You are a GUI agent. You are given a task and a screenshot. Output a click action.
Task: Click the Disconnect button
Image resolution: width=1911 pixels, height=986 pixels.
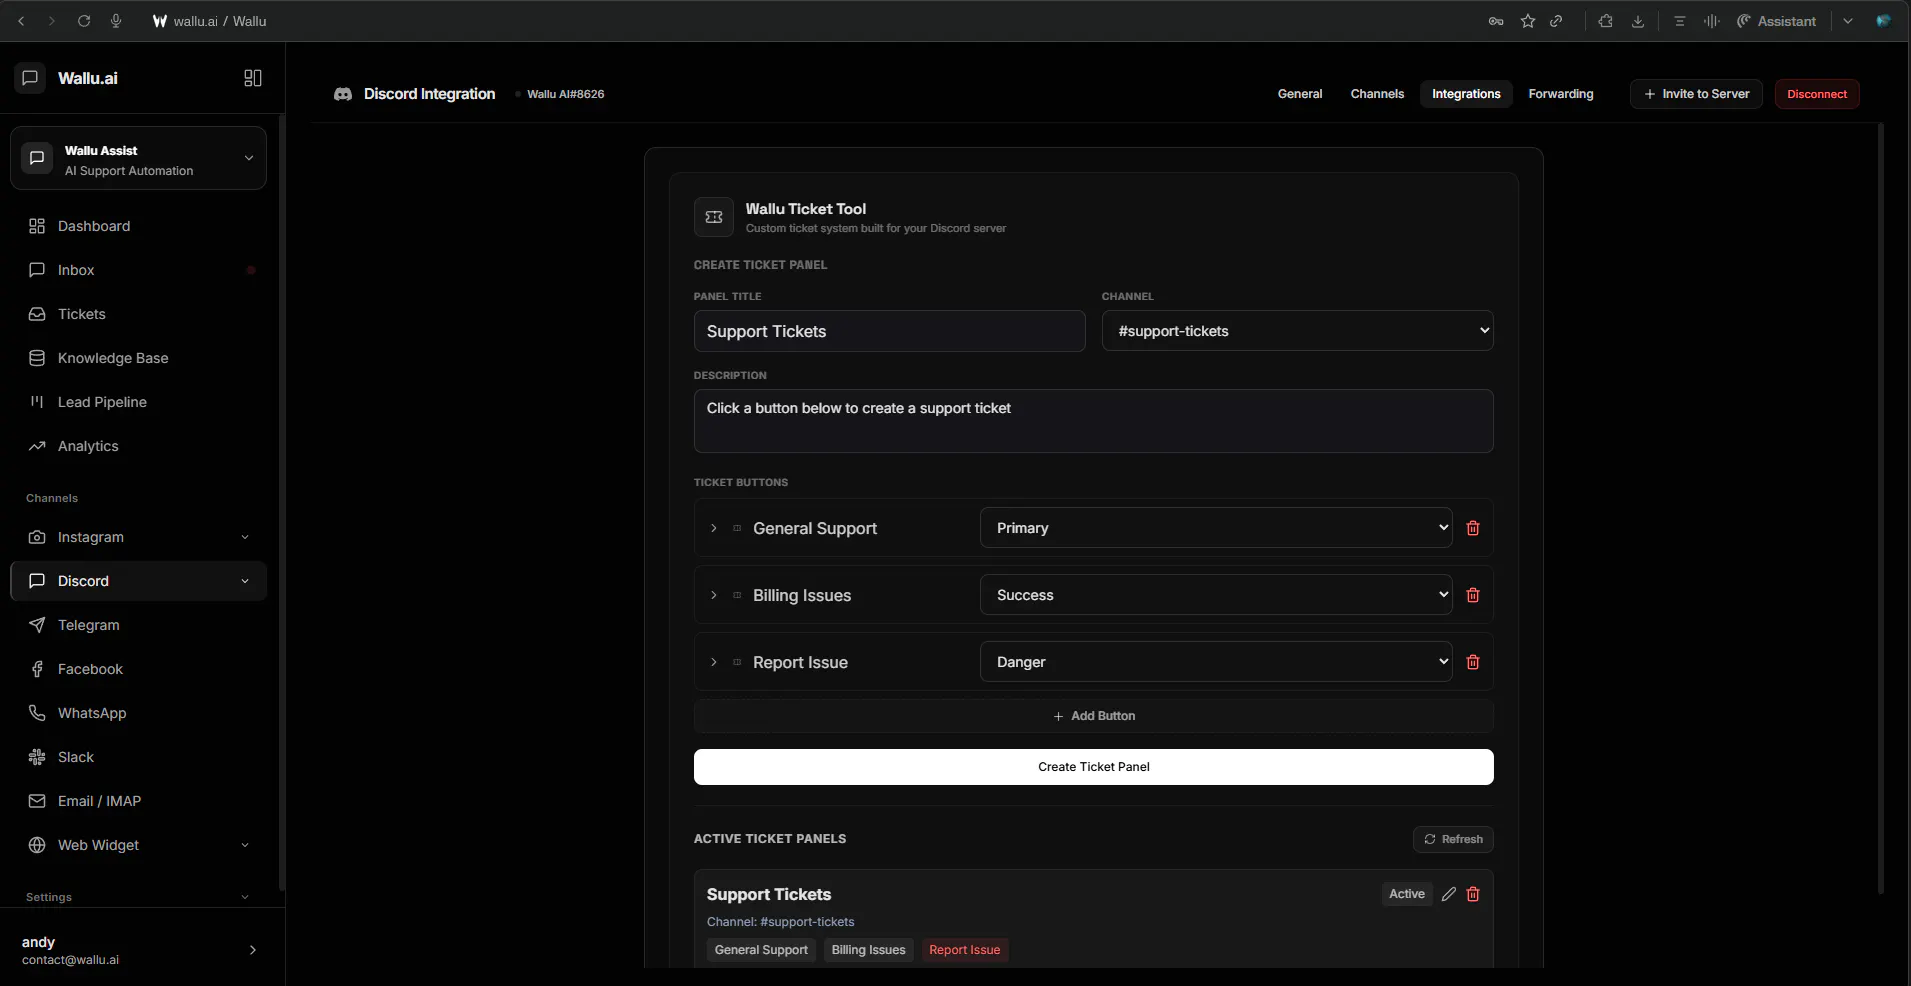pyautogui.click(x=1817, y=94)
